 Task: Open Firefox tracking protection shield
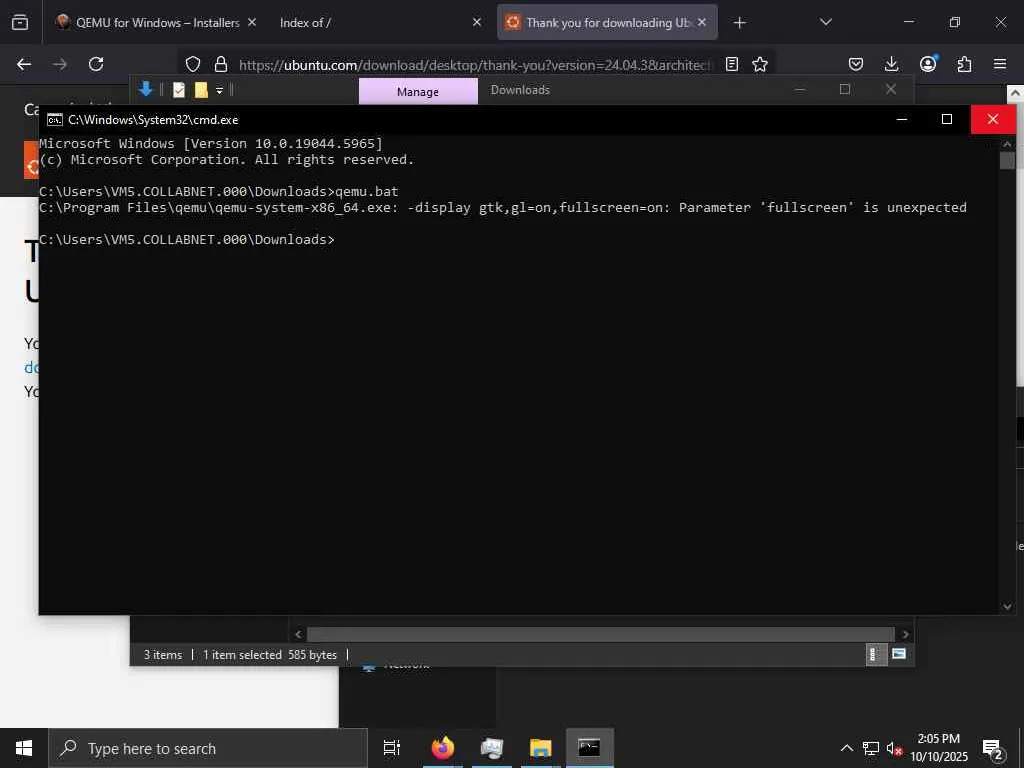point(193,64)
